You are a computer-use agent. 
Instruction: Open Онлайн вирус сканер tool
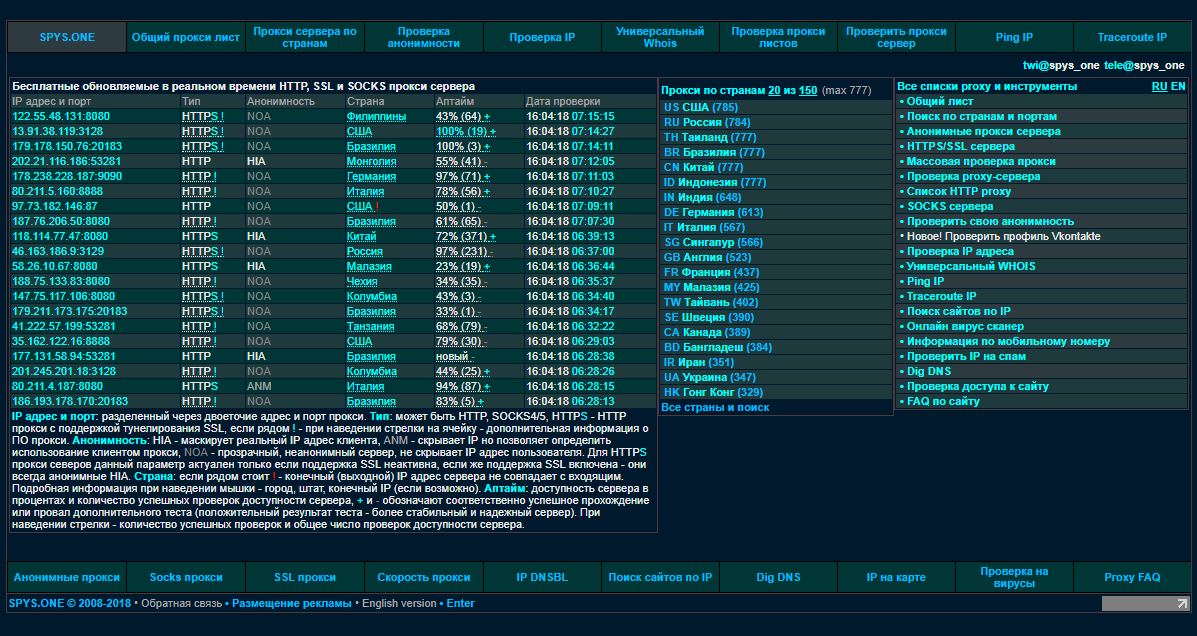966,327
